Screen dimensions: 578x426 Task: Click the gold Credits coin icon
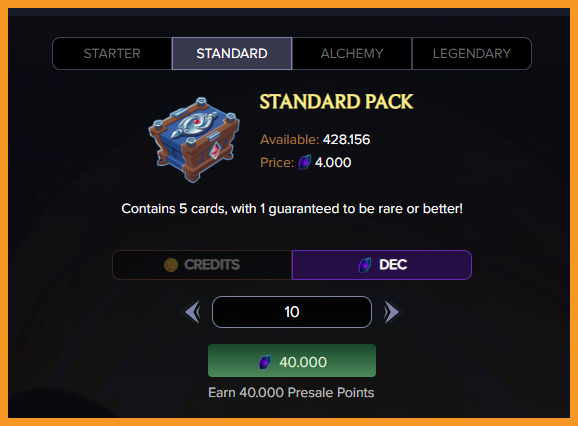click(171, 265)
